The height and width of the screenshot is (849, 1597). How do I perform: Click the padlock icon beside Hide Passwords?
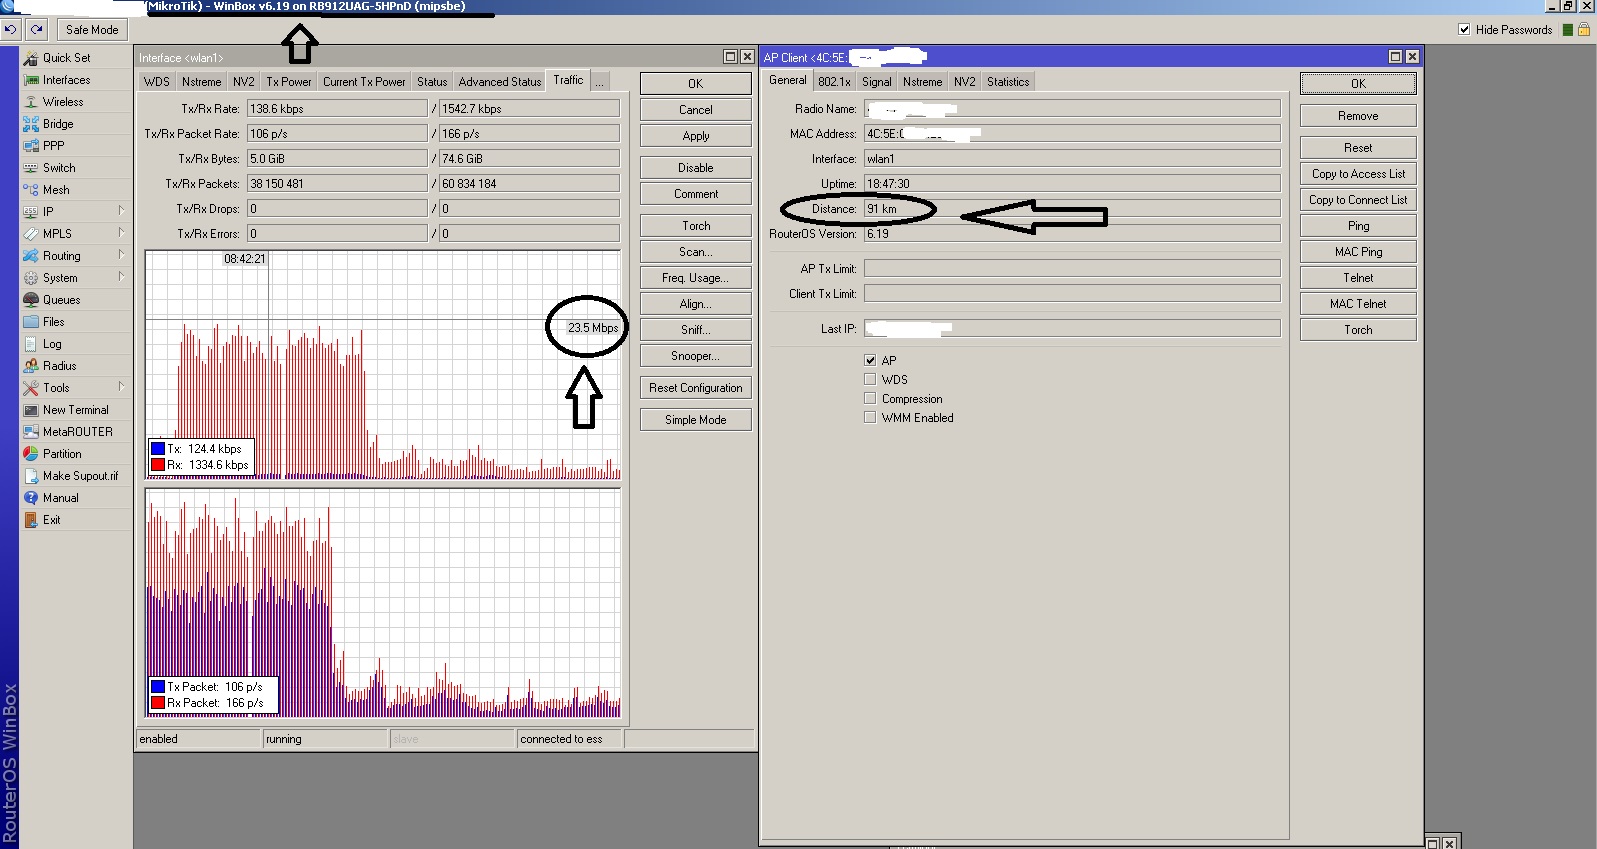[x=1584, y=30]
